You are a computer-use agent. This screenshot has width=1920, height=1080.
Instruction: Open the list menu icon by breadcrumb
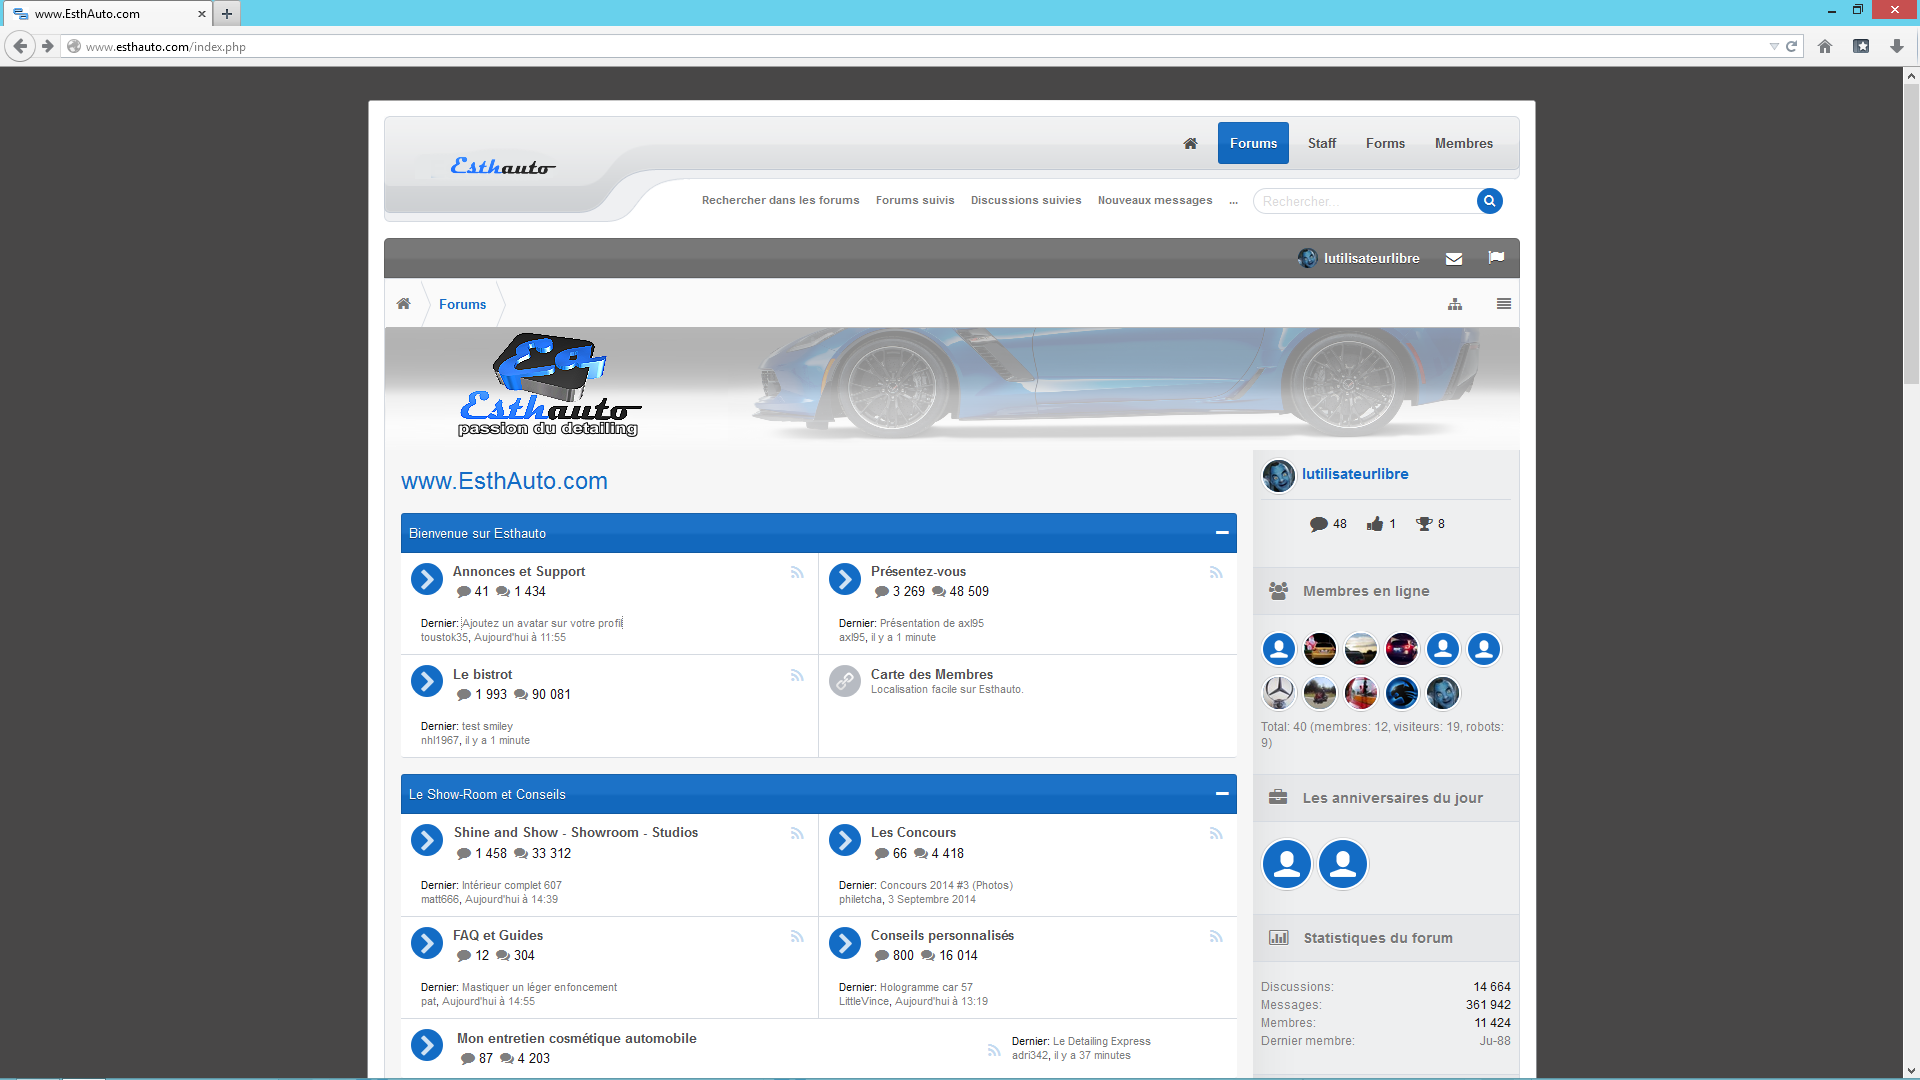click(1504, 304)
